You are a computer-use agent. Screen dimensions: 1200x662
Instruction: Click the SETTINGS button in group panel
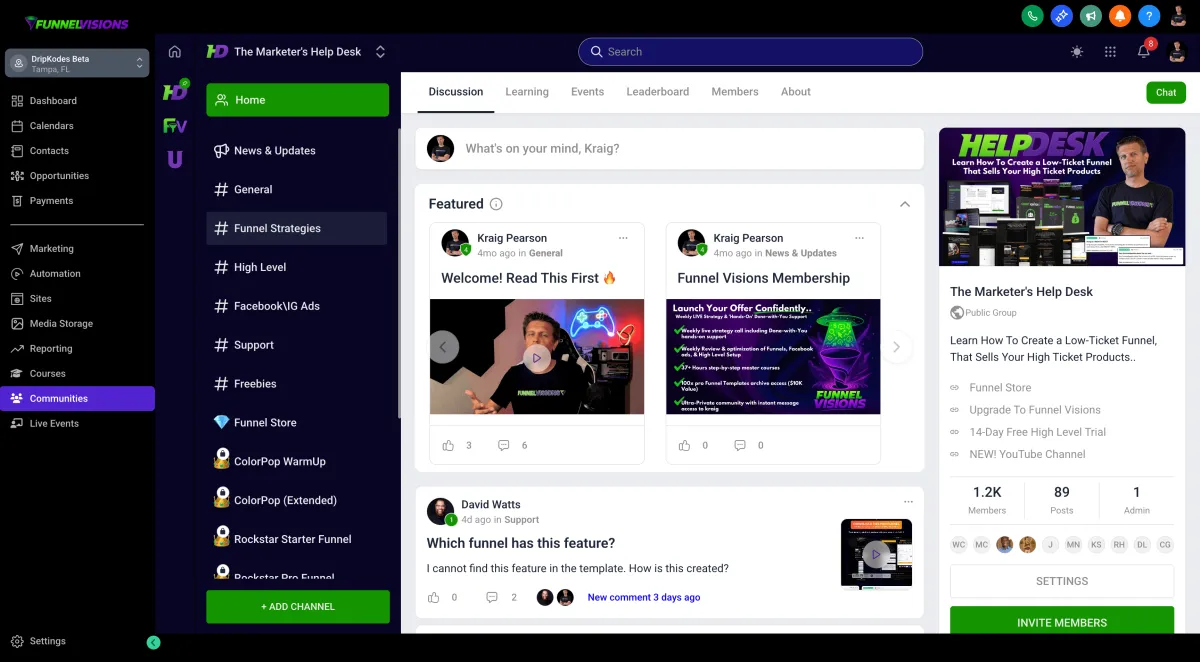click(1062, 581)
